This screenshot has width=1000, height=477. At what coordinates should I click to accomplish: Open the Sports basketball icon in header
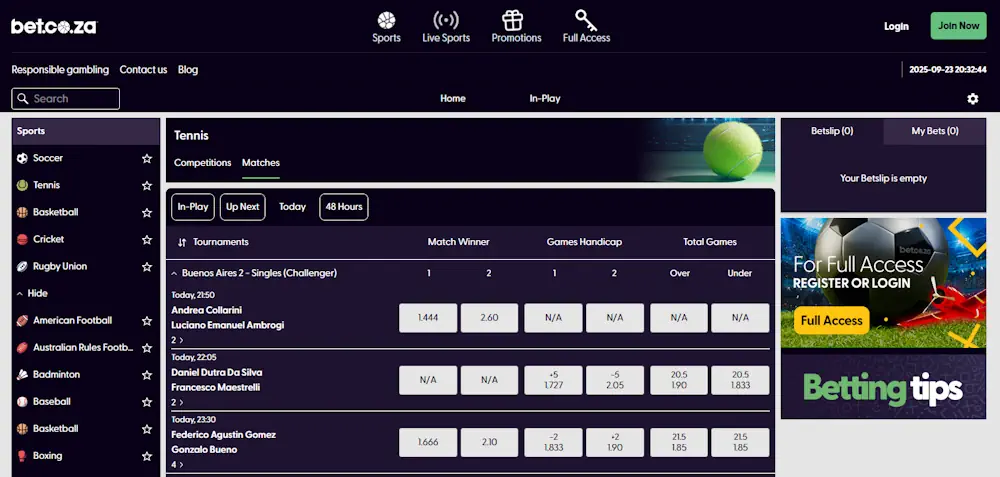[386, 20]
